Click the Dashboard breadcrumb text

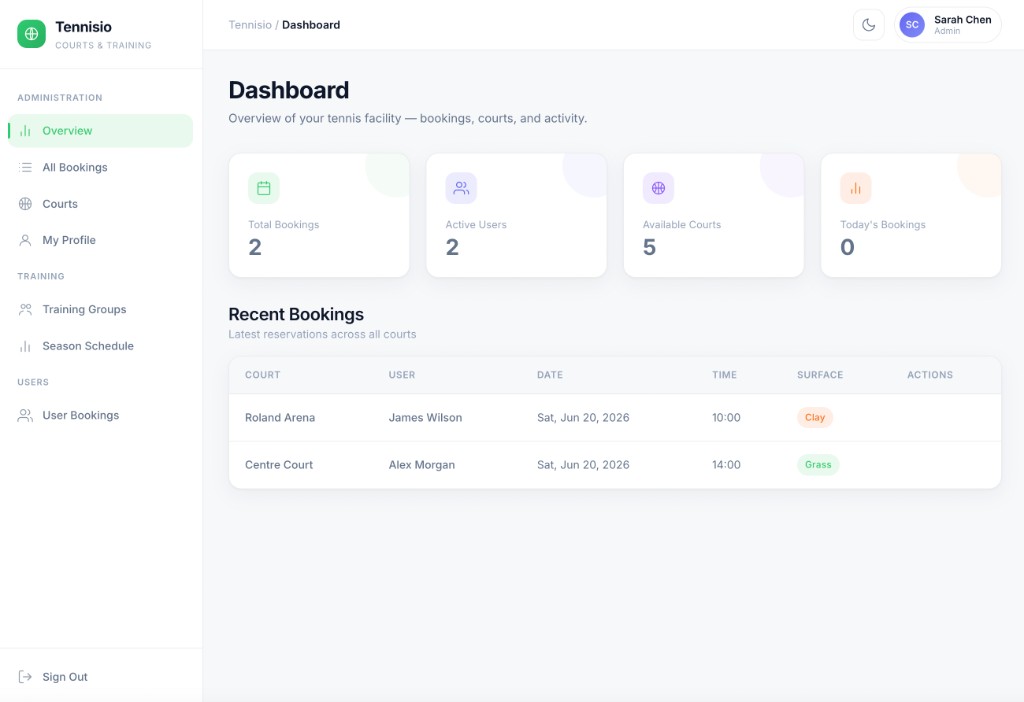coord(311,25)
